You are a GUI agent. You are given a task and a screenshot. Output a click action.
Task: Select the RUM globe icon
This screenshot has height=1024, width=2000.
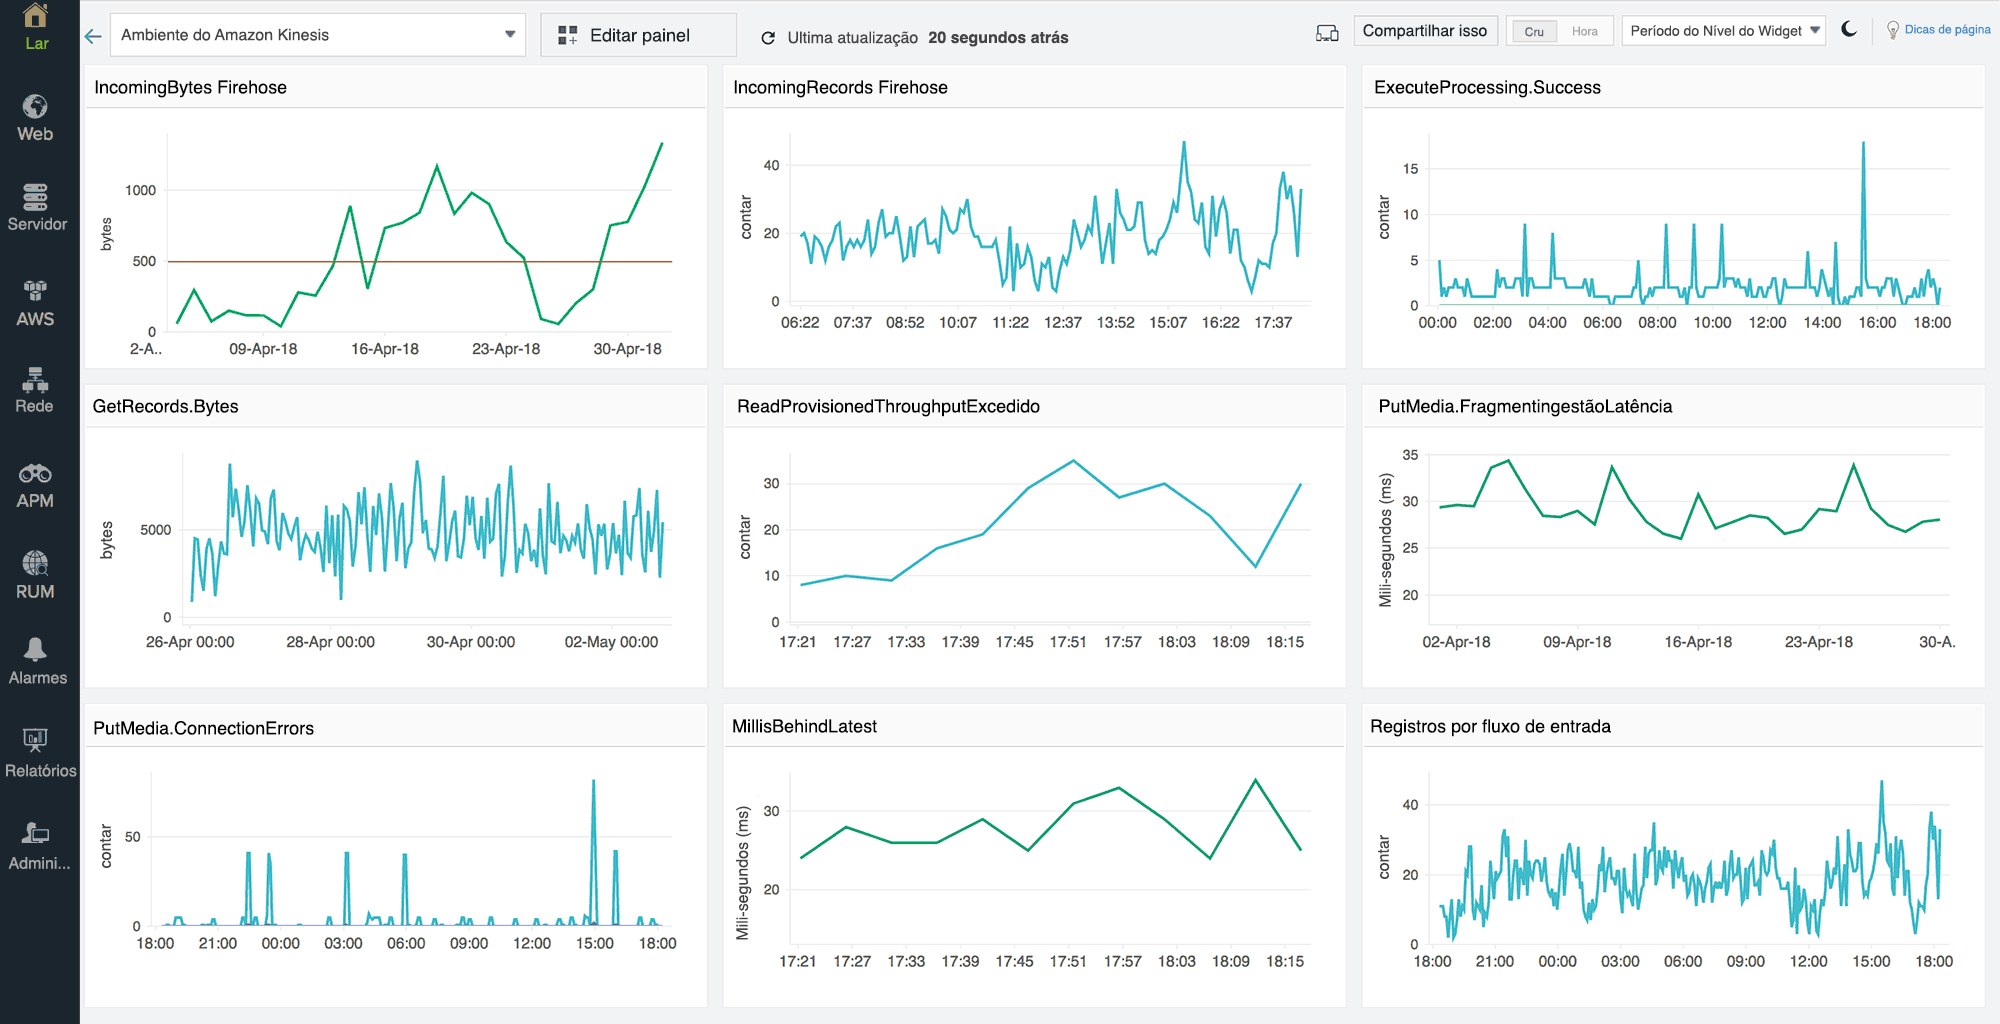pyautogui.click(x=37, y=570)
